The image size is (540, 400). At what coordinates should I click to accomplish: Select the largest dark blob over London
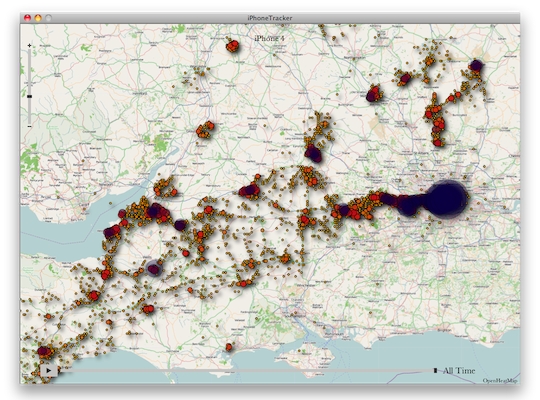tap(446, 199)
